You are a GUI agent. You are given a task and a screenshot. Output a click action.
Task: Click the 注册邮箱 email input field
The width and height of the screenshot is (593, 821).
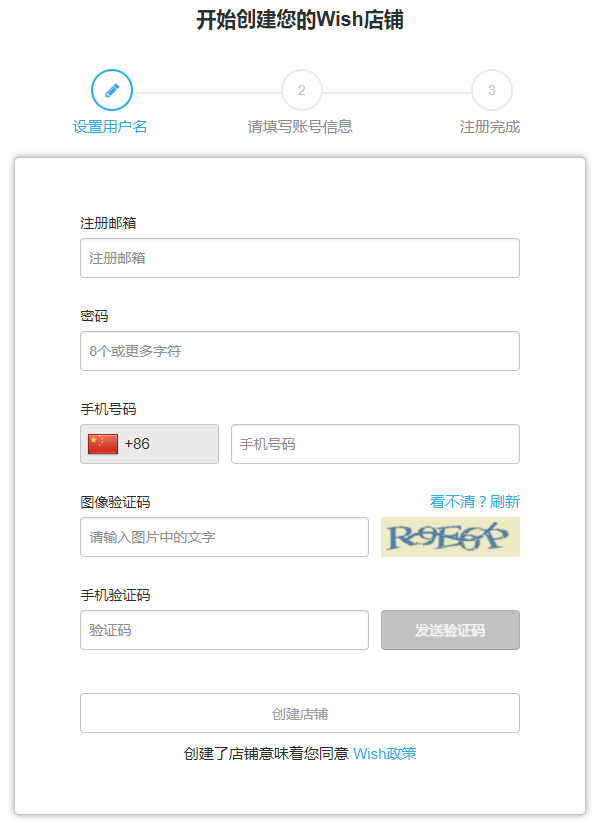(299, 257)
